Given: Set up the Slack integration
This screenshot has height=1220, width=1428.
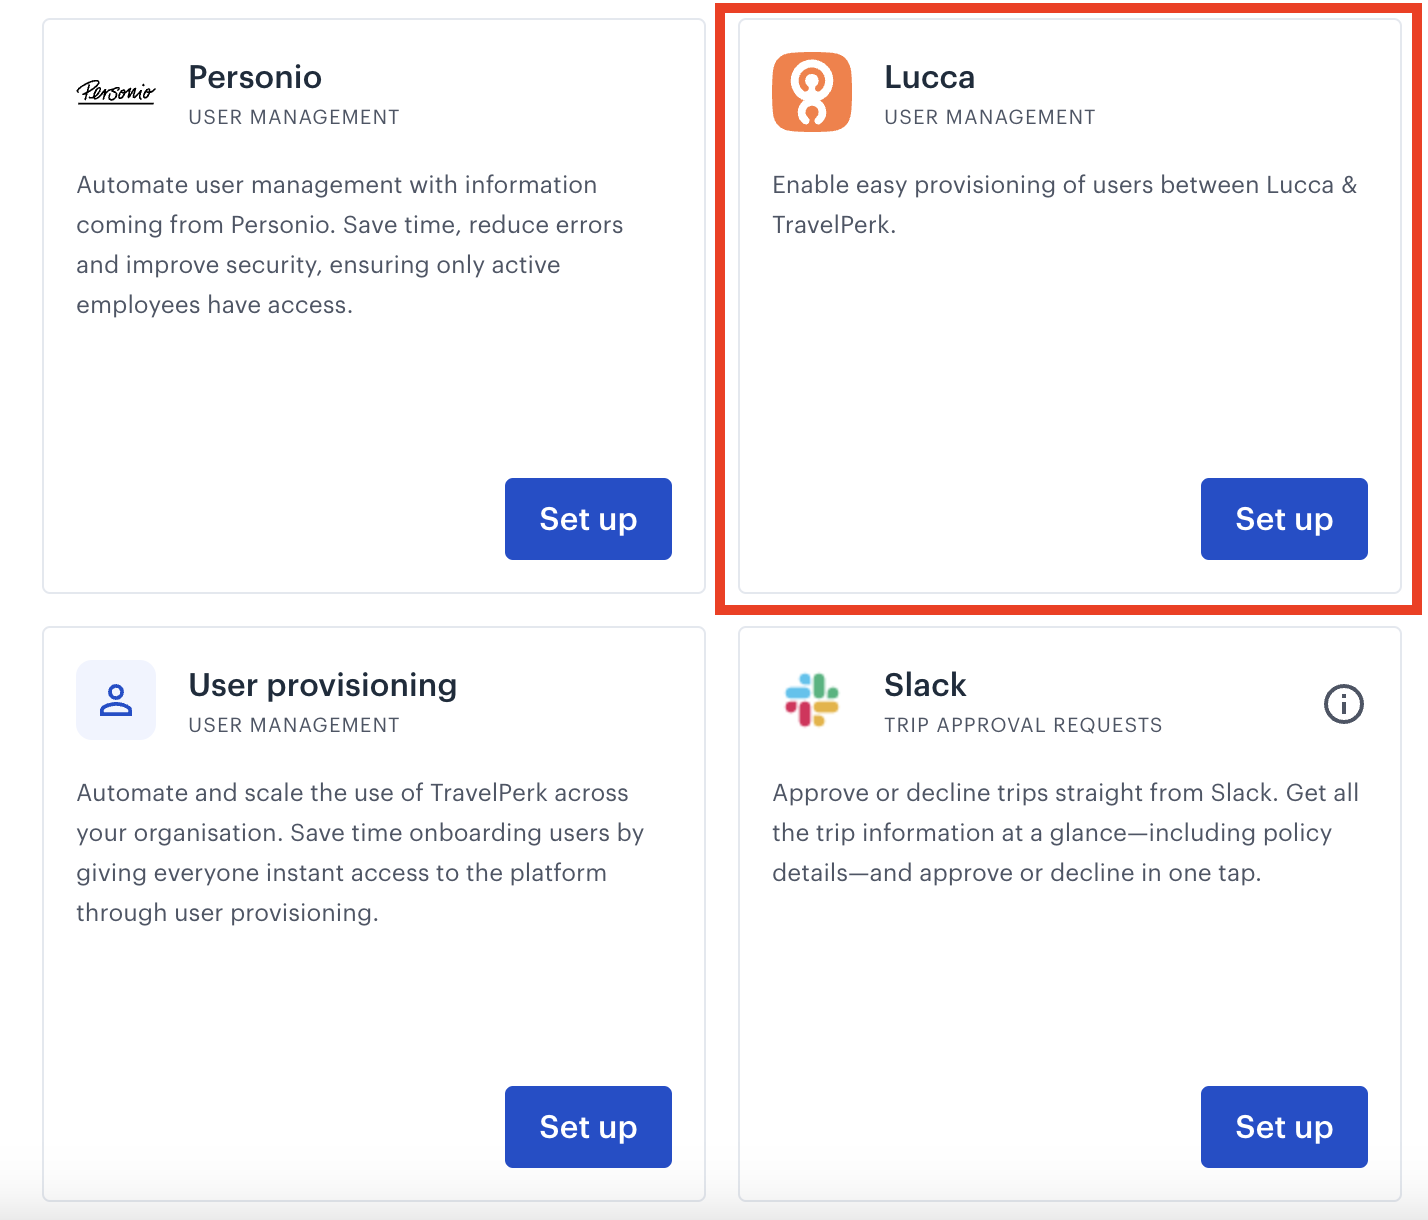Looking at the screenshot, I should [x=1284, y=1127].
